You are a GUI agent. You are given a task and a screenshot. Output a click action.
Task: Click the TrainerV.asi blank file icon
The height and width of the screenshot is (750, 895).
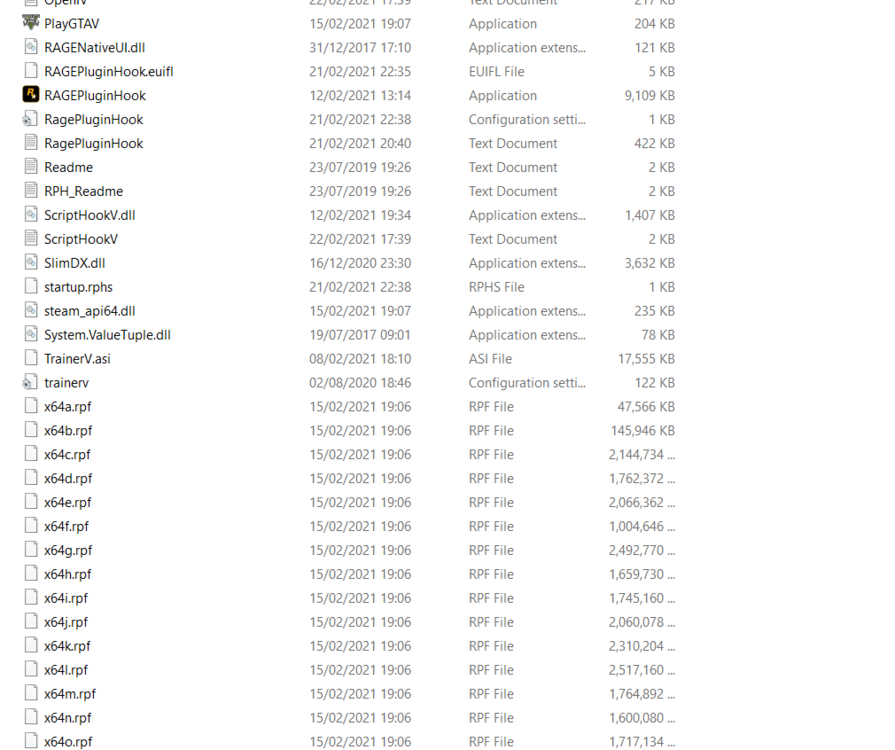point(31,358)
